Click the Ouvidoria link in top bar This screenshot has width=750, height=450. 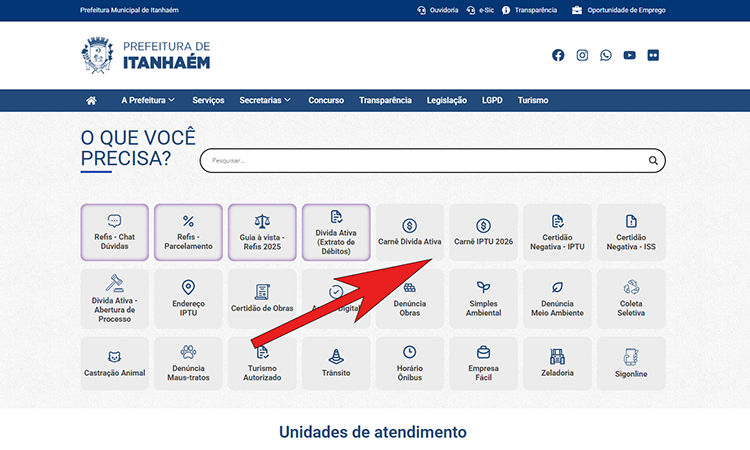tap(437, 10)
